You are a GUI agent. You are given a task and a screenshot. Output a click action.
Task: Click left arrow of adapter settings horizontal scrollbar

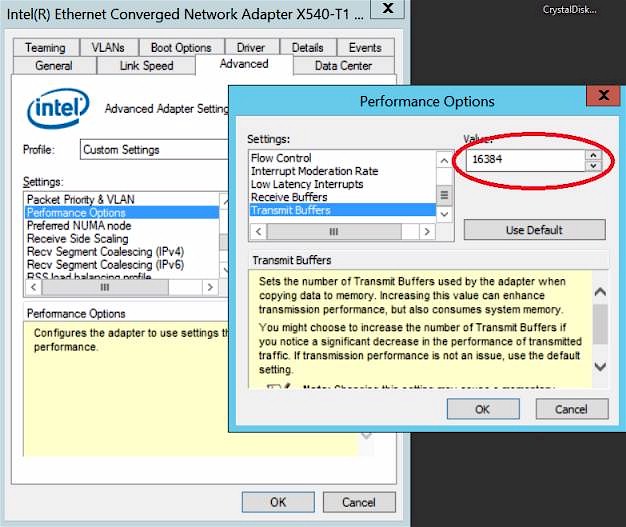[34, 287]
